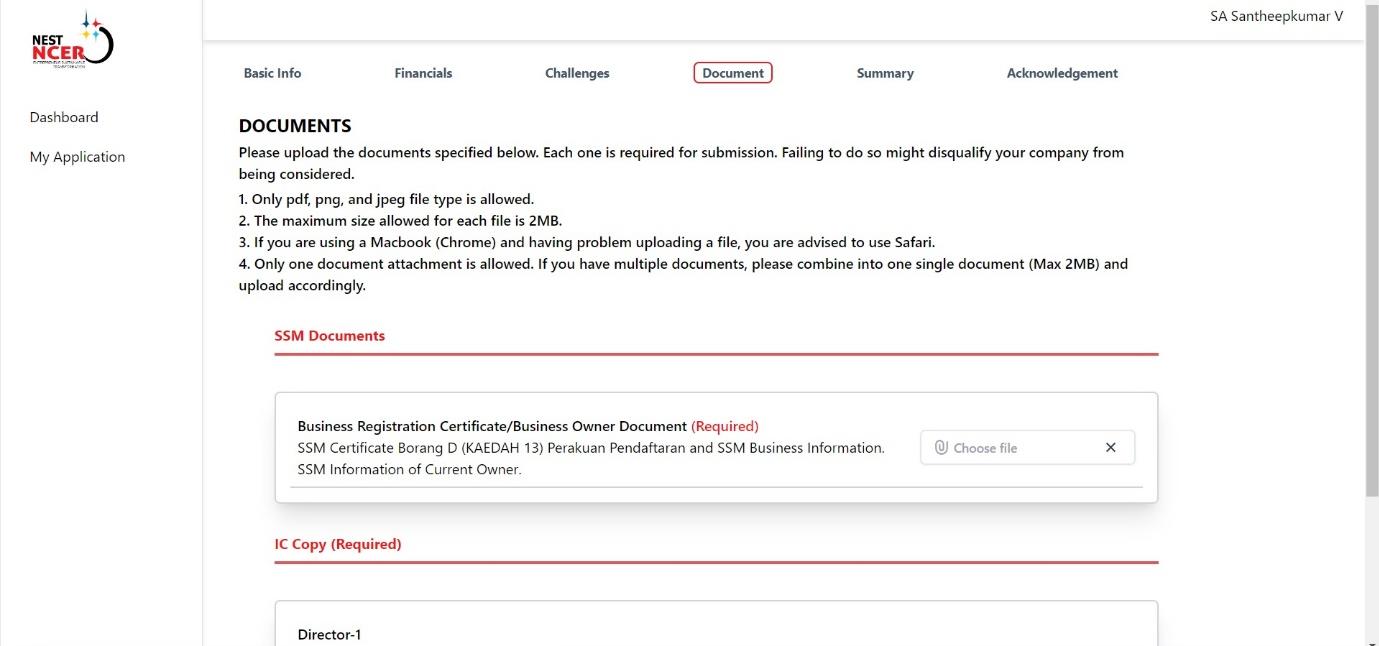Select the Director-1 card label

[x=329, y=634]
